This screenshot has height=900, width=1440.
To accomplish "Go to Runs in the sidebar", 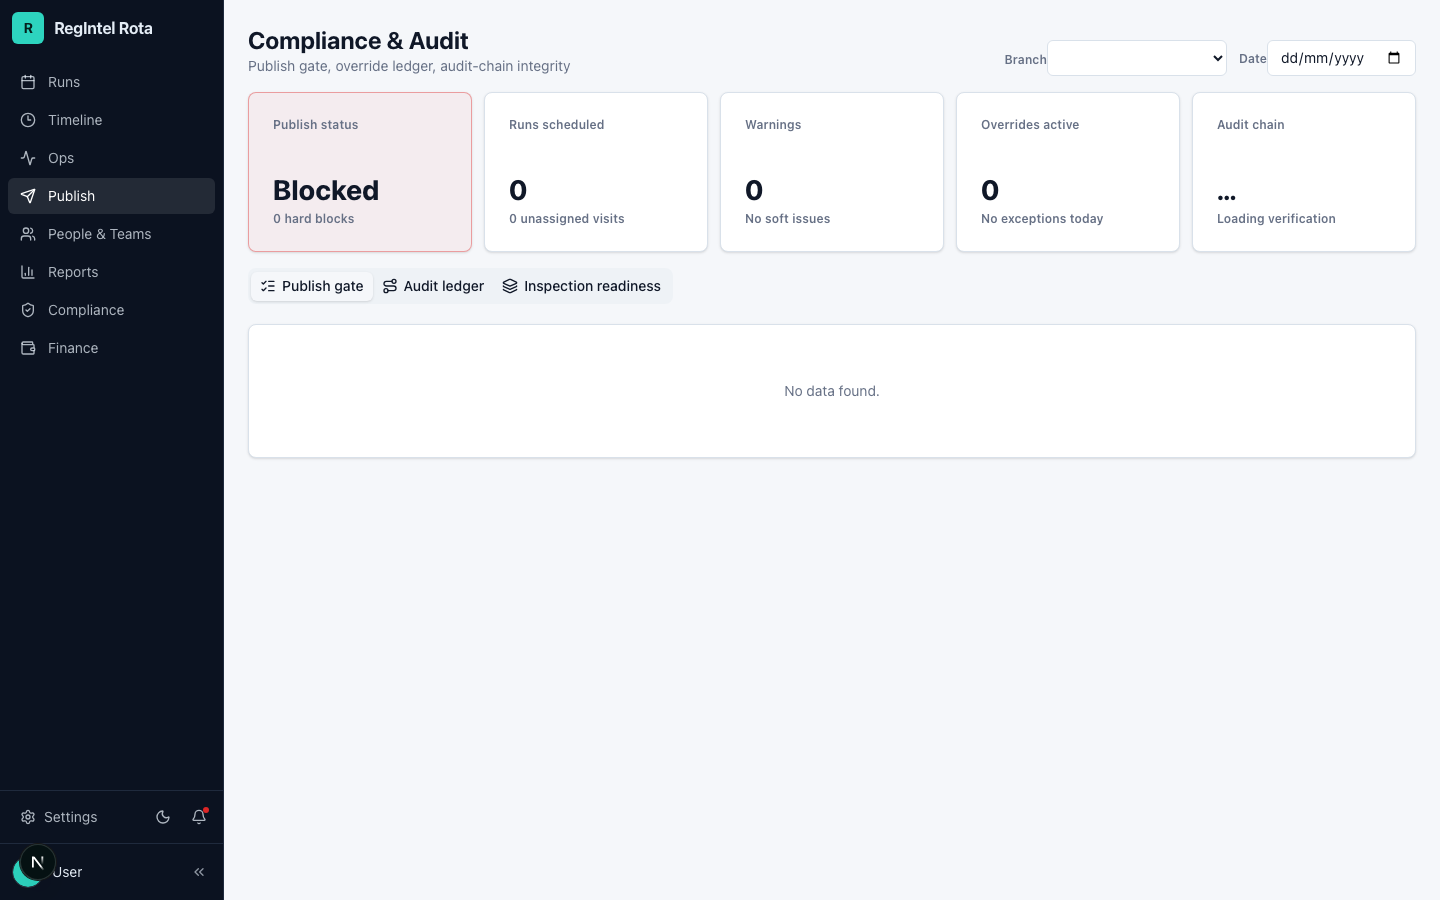I will tap(111, 82).
